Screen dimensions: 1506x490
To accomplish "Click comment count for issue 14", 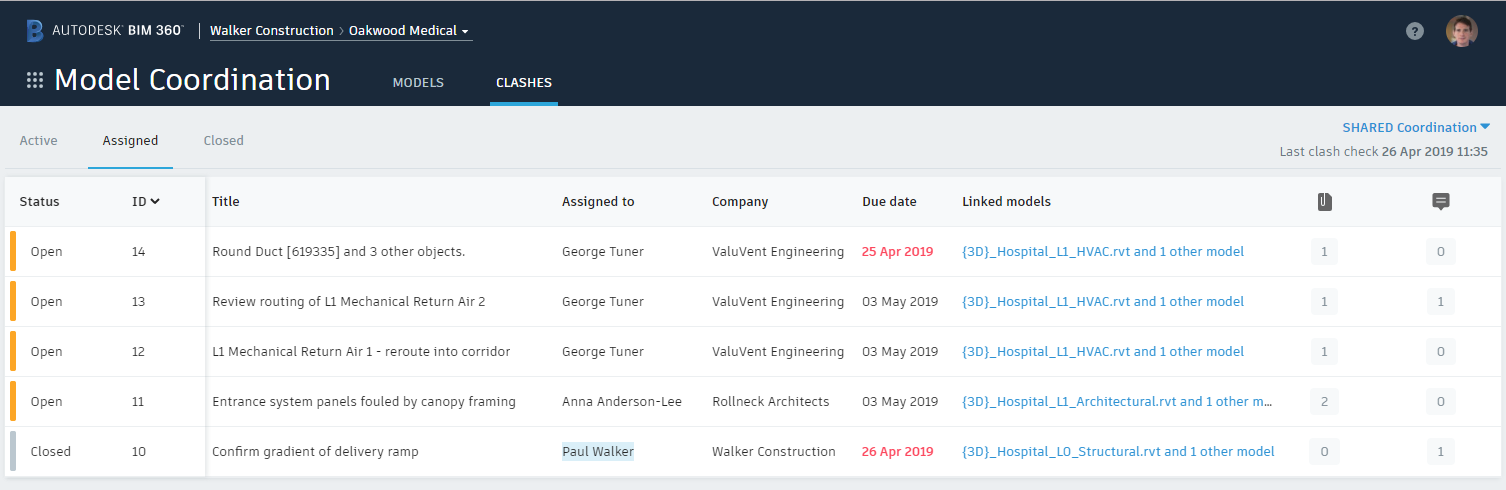I will (1441, 252).
